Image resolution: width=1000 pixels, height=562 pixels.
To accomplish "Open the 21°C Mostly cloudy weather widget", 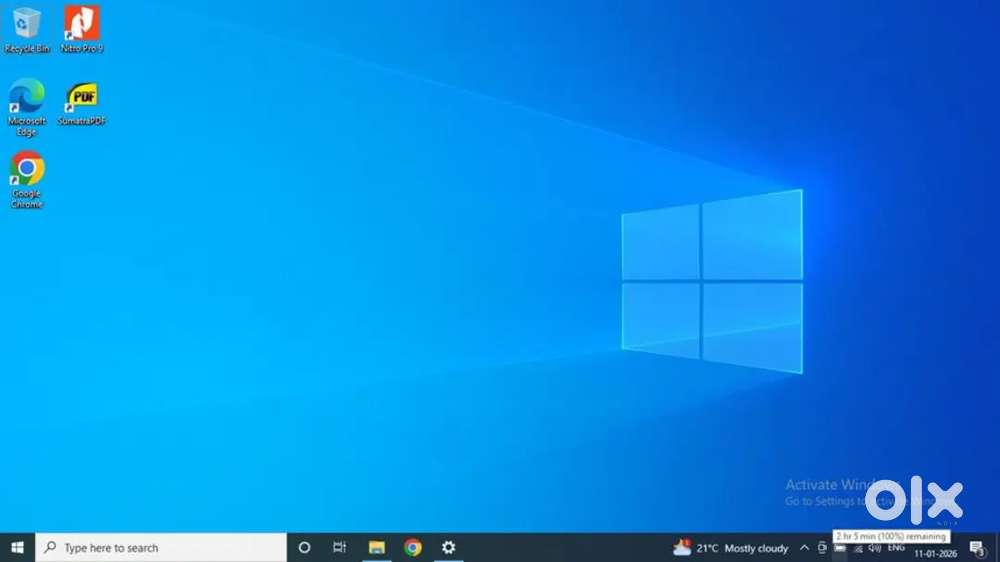I will (x=732, y=548).
